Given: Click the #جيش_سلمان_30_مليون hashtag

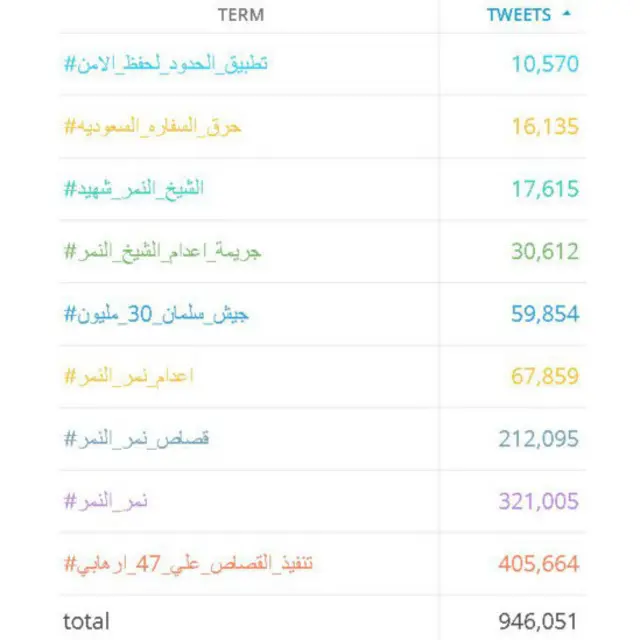Looking at the screenshot, I should pos(156,314).
